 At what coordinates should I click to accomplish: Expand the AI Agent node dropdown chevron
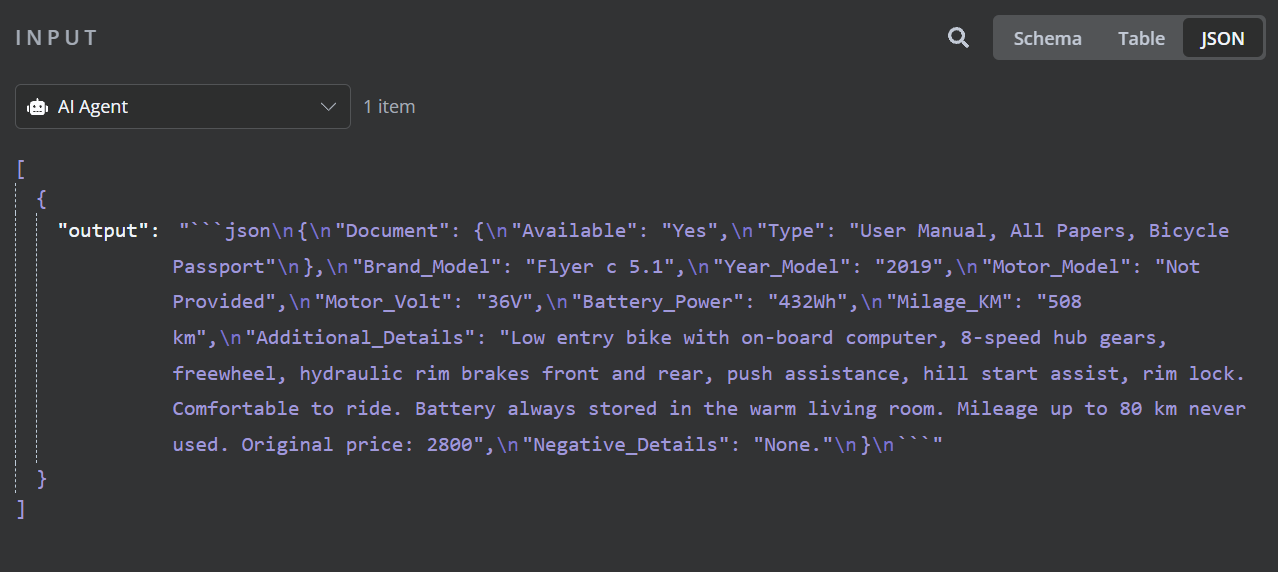[x=328, y=107]
